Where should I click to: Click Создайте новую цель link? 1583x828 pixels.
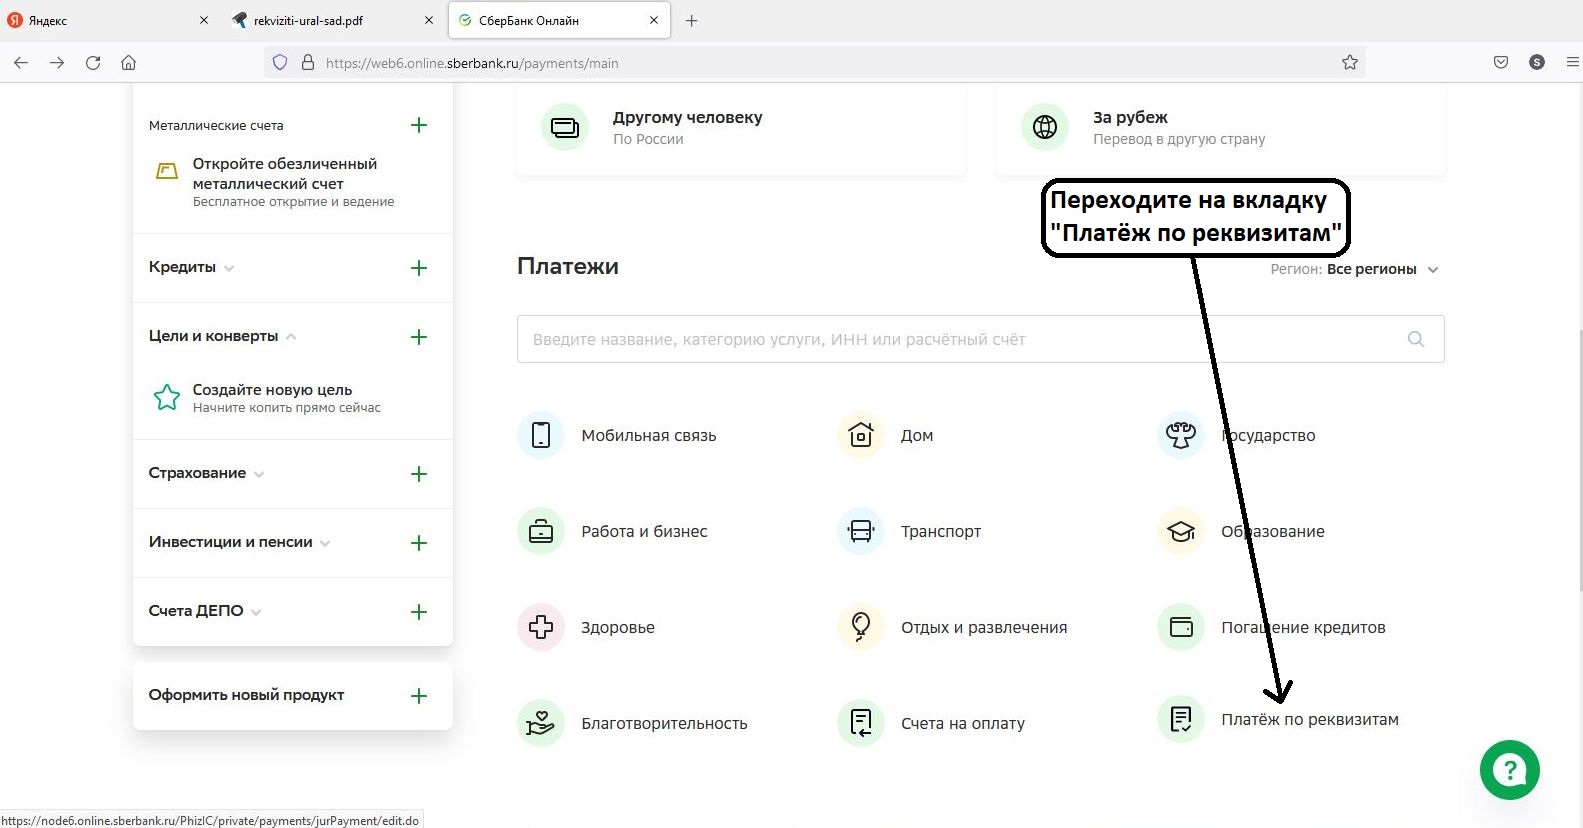272,390
